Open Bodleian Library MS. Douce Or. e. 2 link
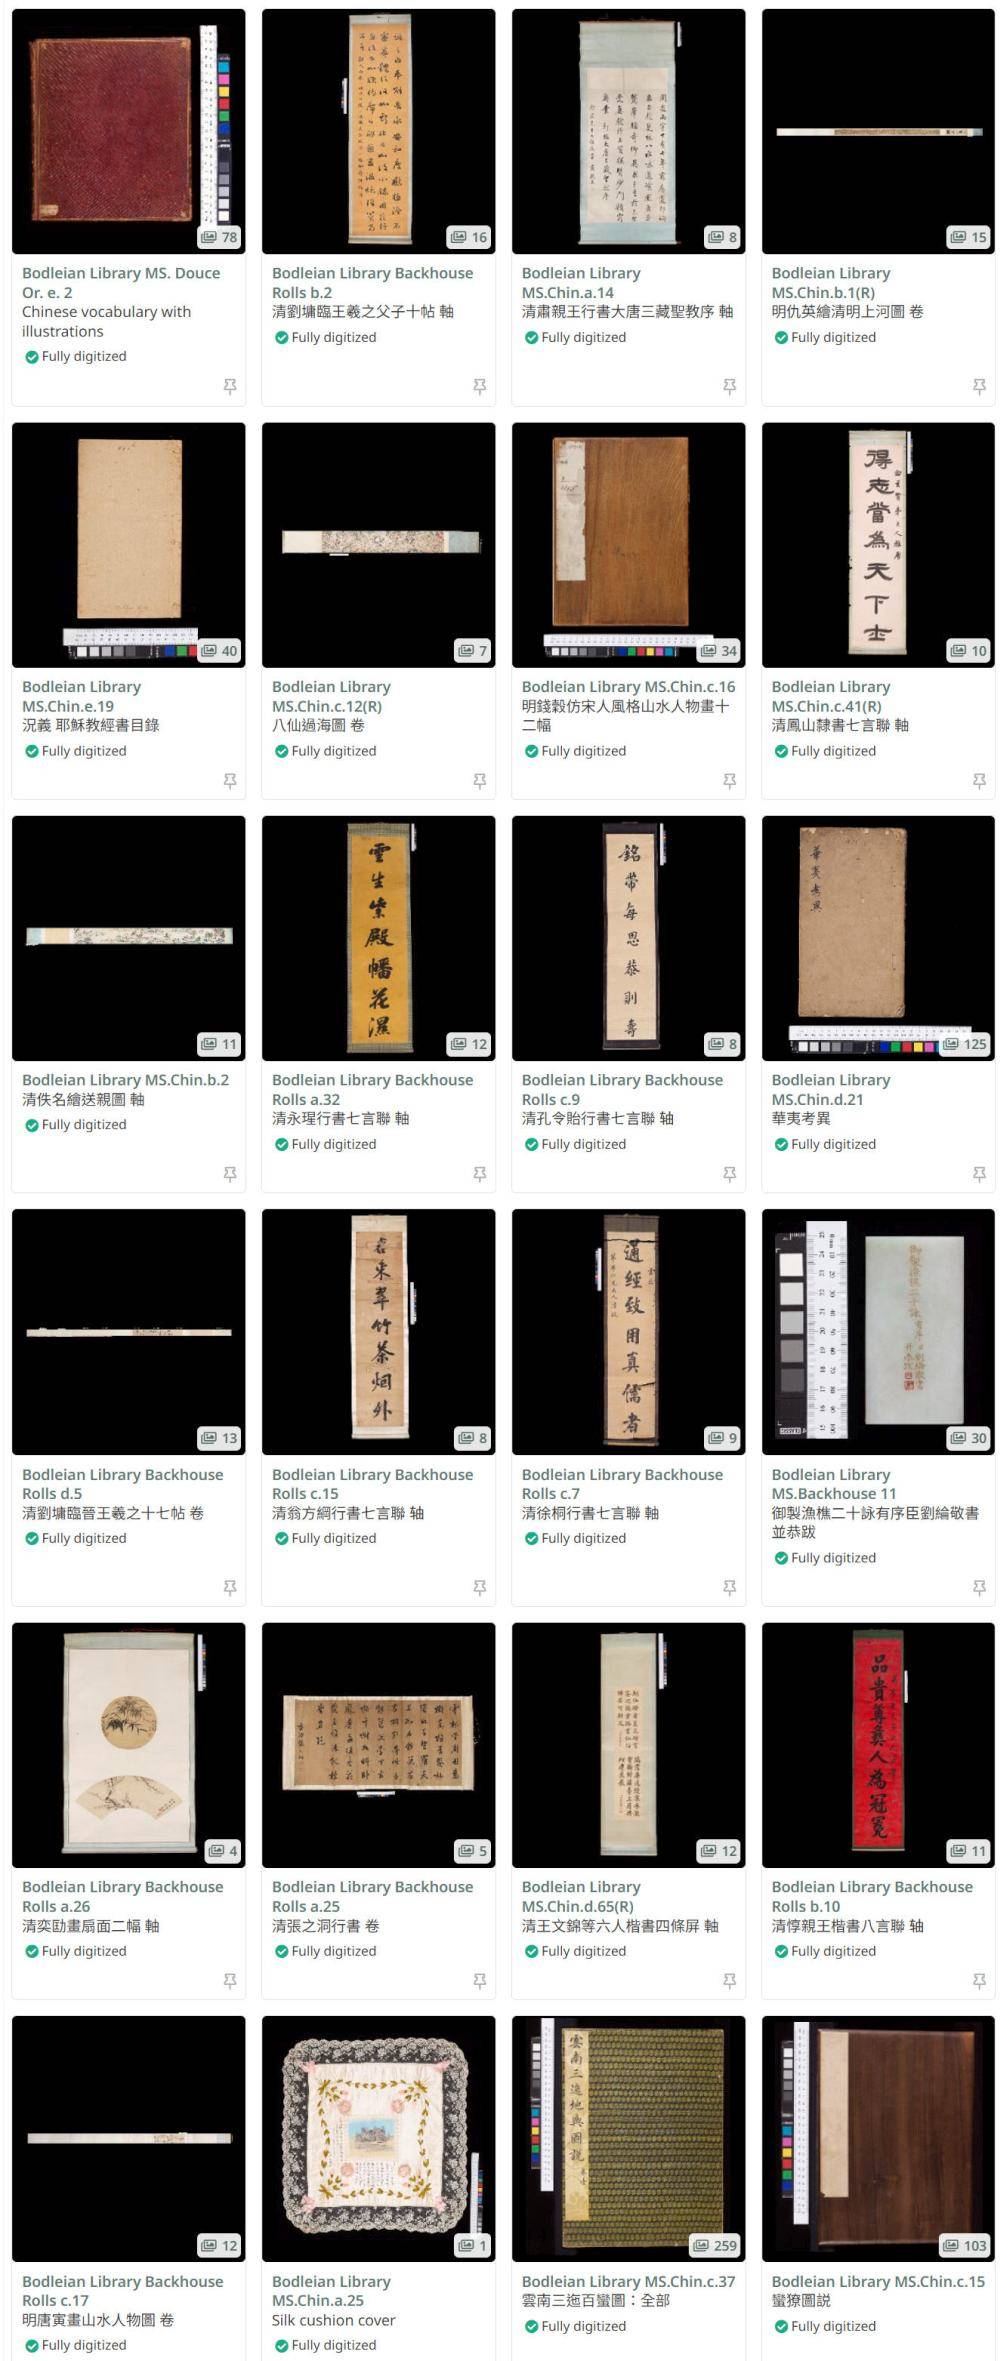Viewport: 1000px width, 2361px height. [121, 283]
